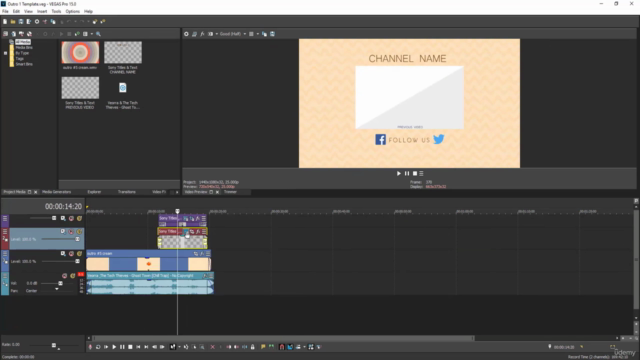Open Event FX on outro #5 cream clip
The height and width of the screenshot is (360, 640).
coord(202,253)
